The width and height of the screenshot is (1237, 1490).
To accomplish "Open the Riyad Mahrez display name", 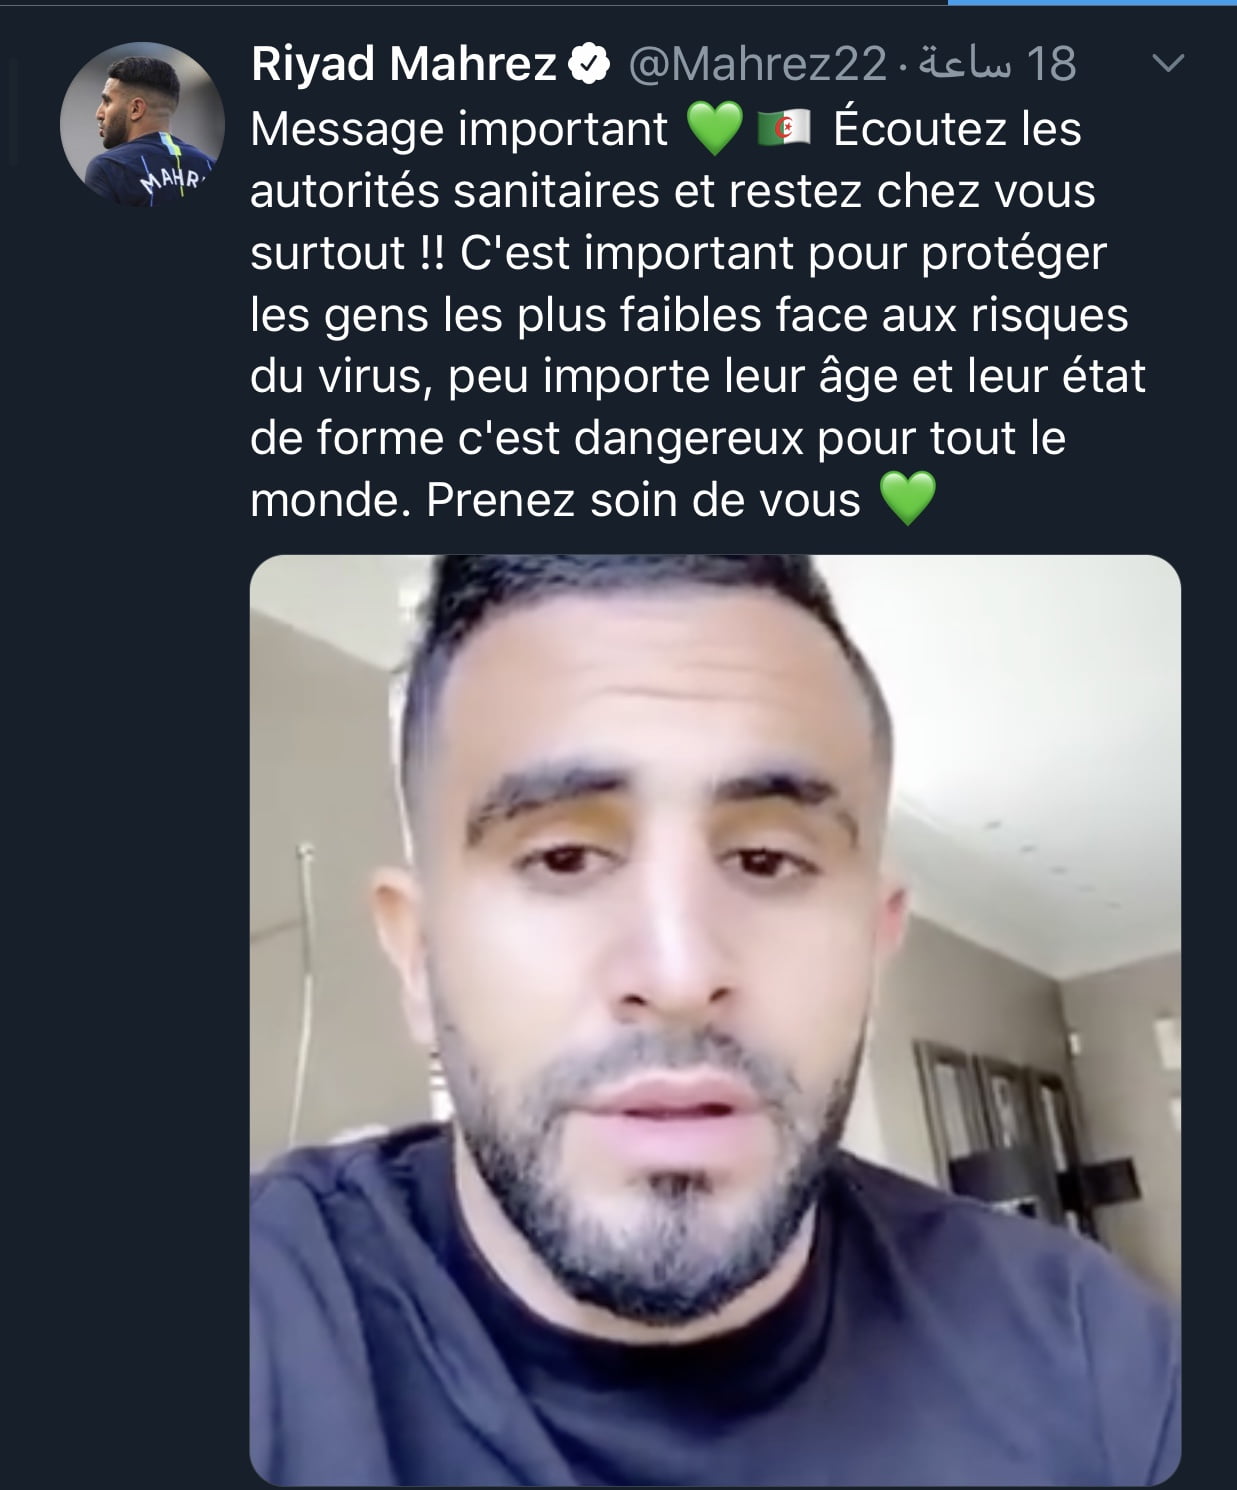I will (404, 65).
